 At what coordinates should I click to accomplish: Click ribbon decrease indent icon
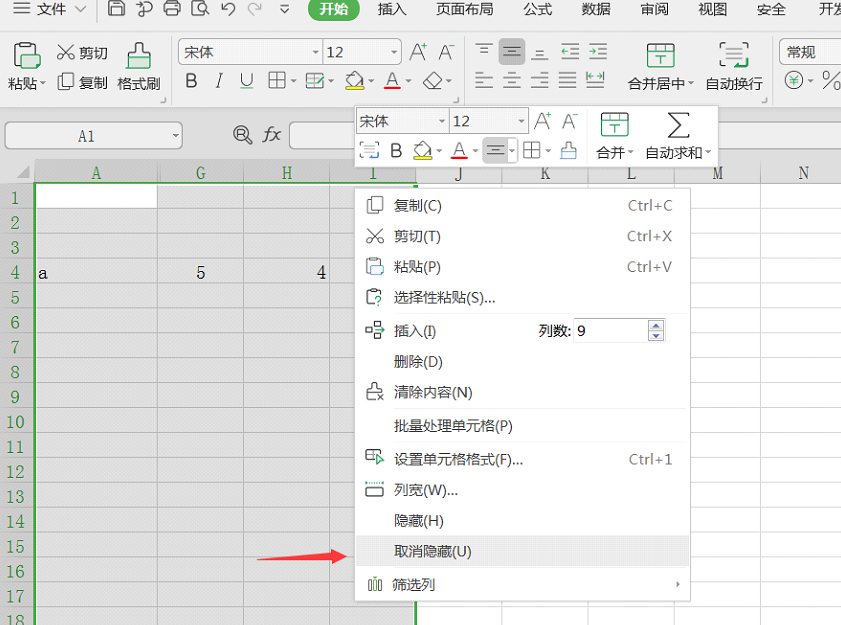(570, 52)
